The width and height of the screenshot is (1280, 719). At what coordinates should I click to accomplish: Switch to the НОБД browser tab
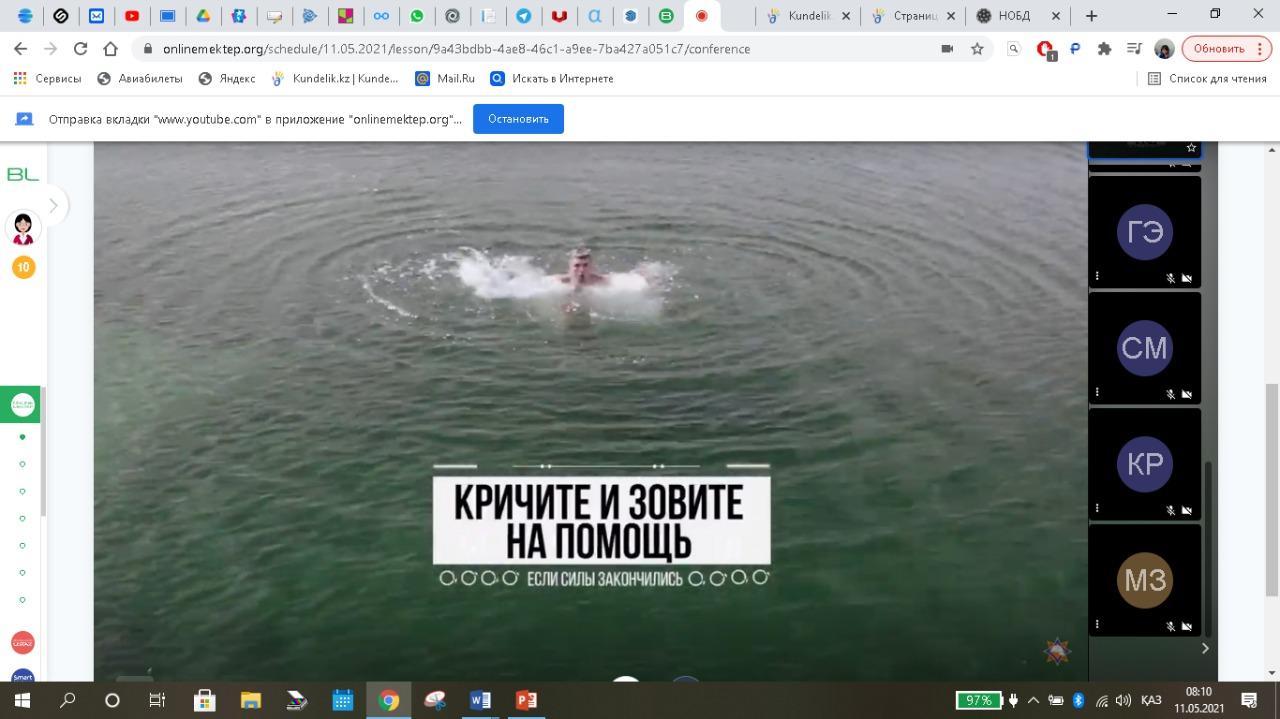1012,16
